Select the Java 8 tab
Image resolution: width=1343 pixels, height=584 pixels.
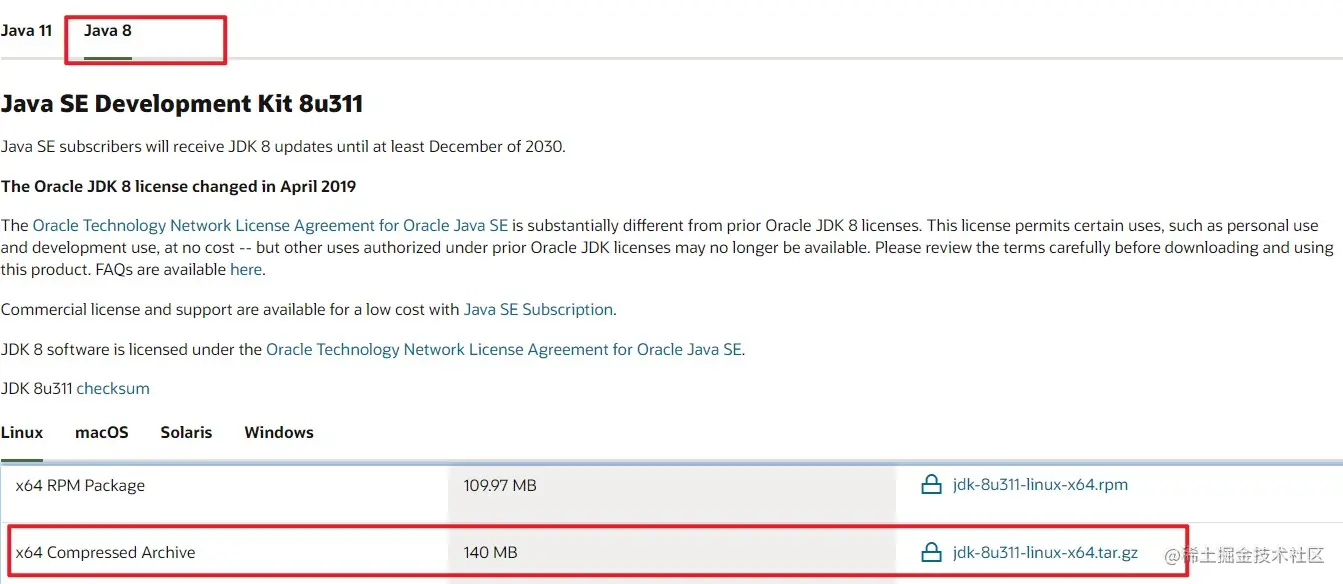pyautogui.click(x=108, y=31)
